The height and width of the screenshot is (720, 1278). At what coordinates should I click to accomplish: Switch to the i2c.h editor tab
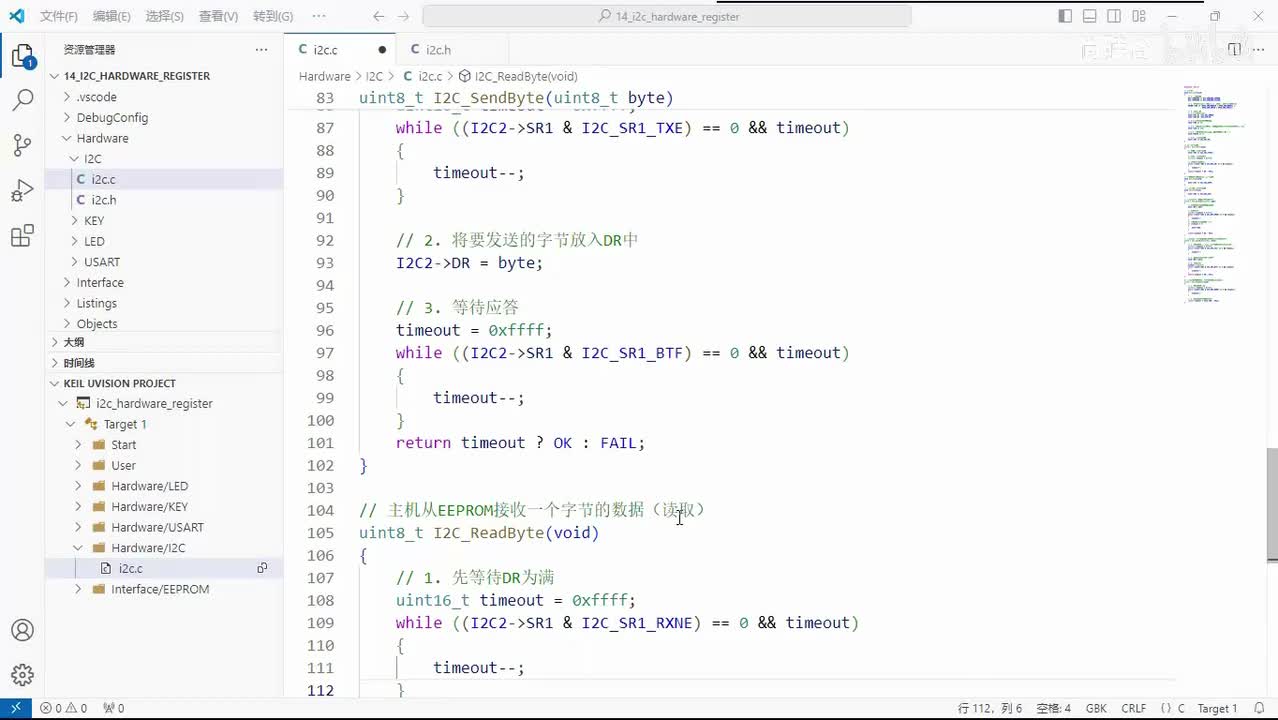click(438, 49)
